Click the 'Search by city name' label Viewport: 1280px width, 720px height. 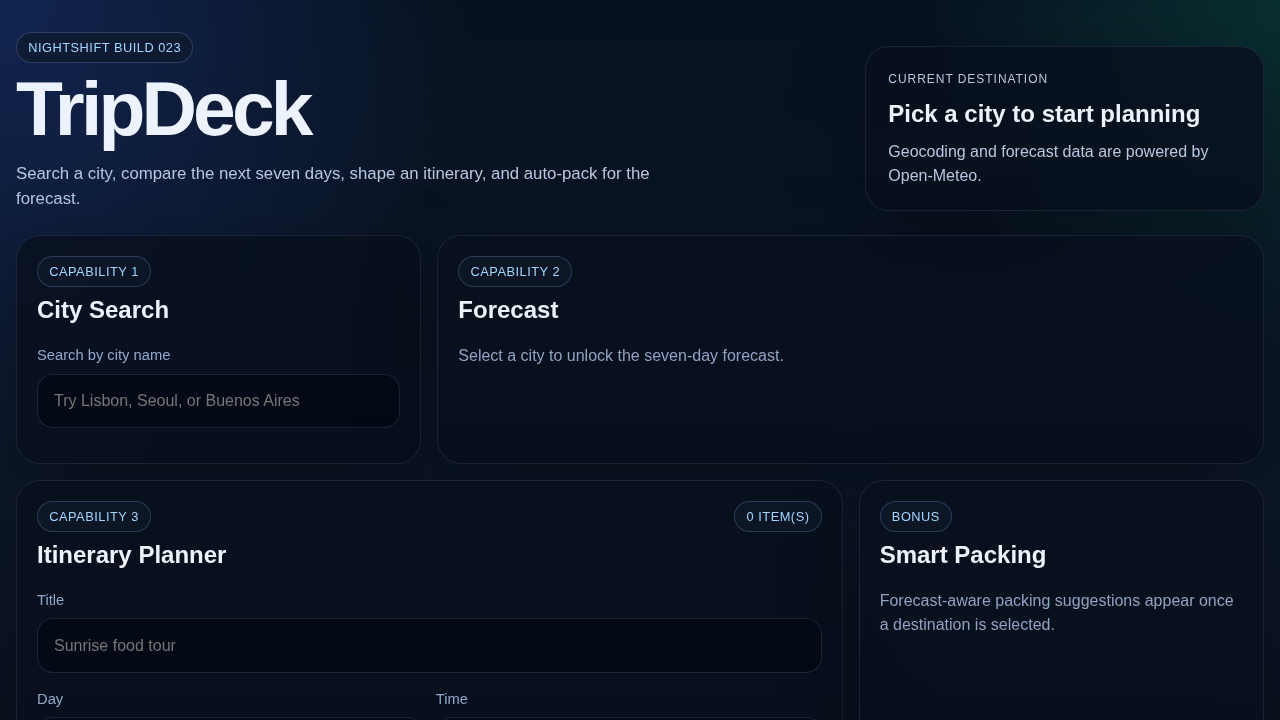point(103,355)
